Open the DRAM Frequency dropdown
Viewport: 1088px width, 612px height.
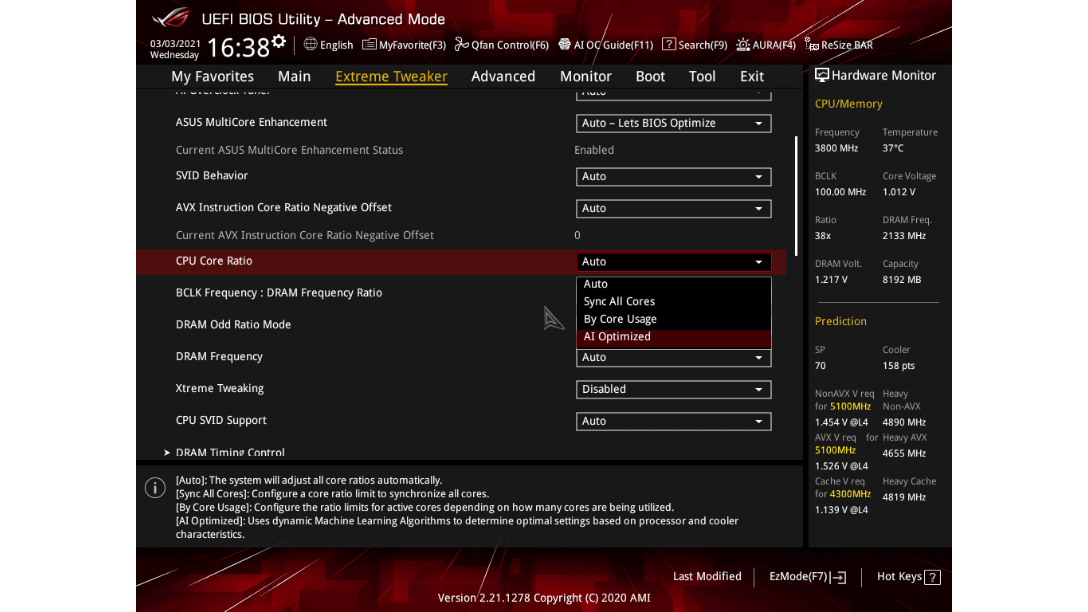coord(673,357)
